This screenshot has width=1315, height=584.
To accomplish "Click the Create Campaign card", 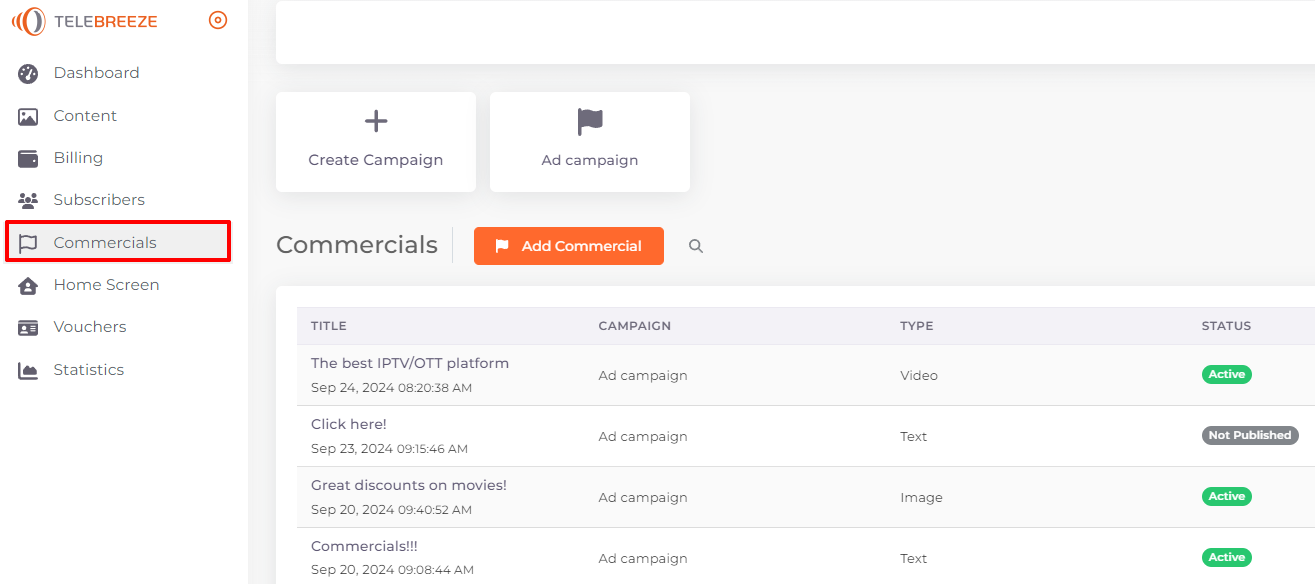I will pos(376,142).
